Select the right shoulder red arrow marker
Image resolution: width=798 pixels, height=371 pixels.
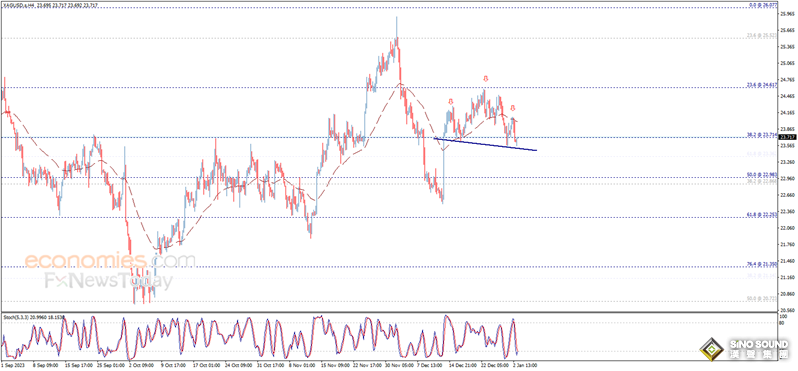click(513, 108)
